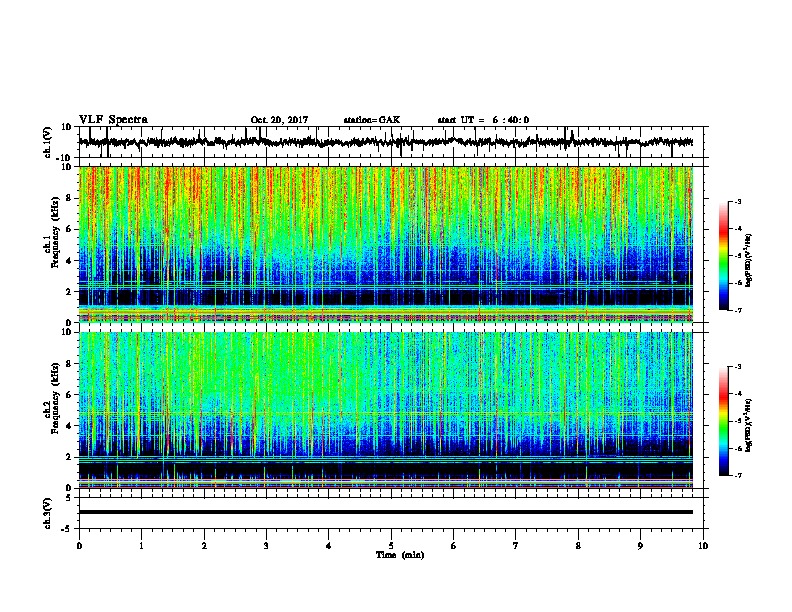Click the 'ch.1(V)' waveform axis label

(x=48, y=142)
